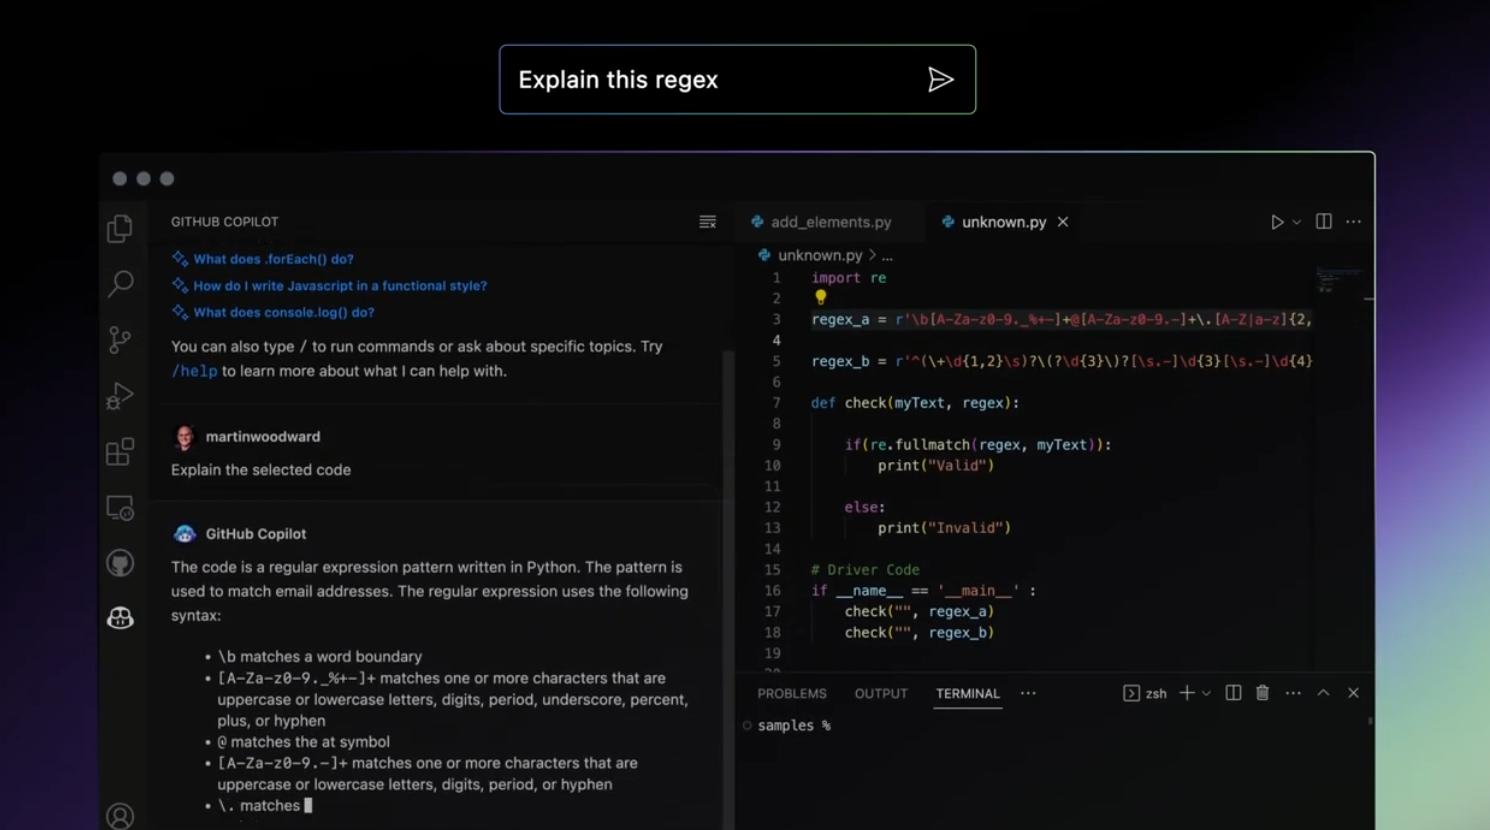Open Run and Debug icon

coord(120,396)
